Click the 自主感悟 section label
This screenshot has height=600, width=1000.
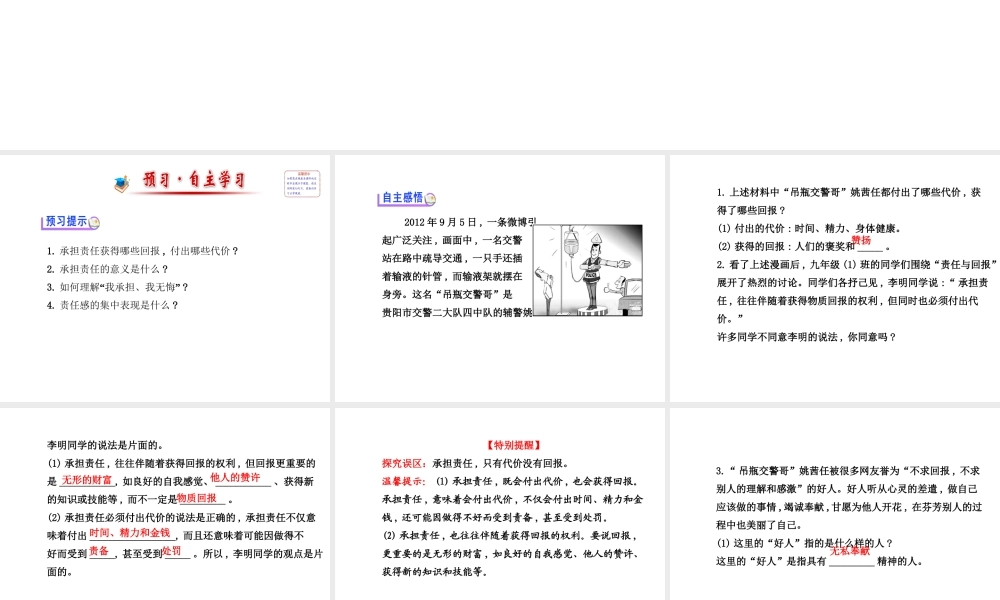click(x=402, y=198)
